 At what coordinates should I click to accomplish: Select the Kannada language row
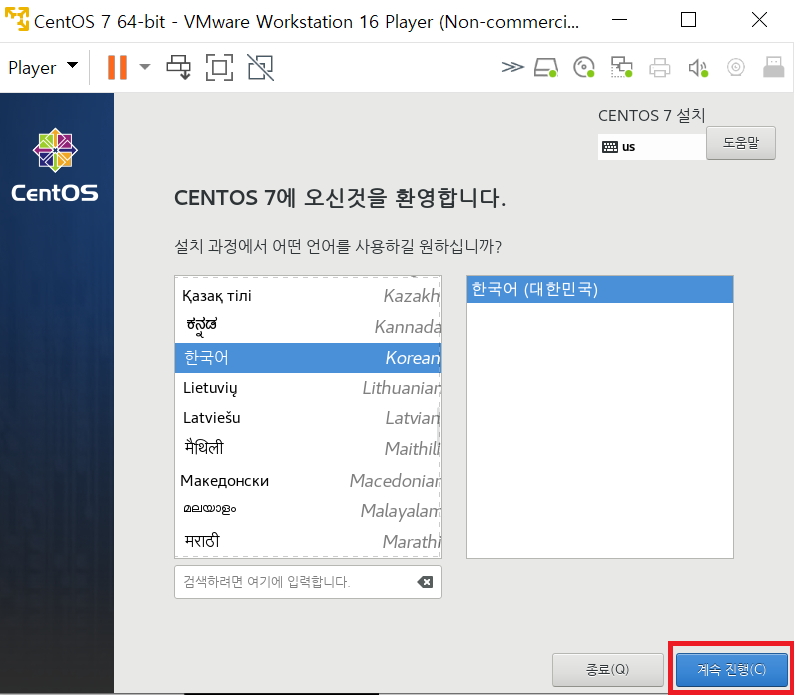[x=308, y=326]
